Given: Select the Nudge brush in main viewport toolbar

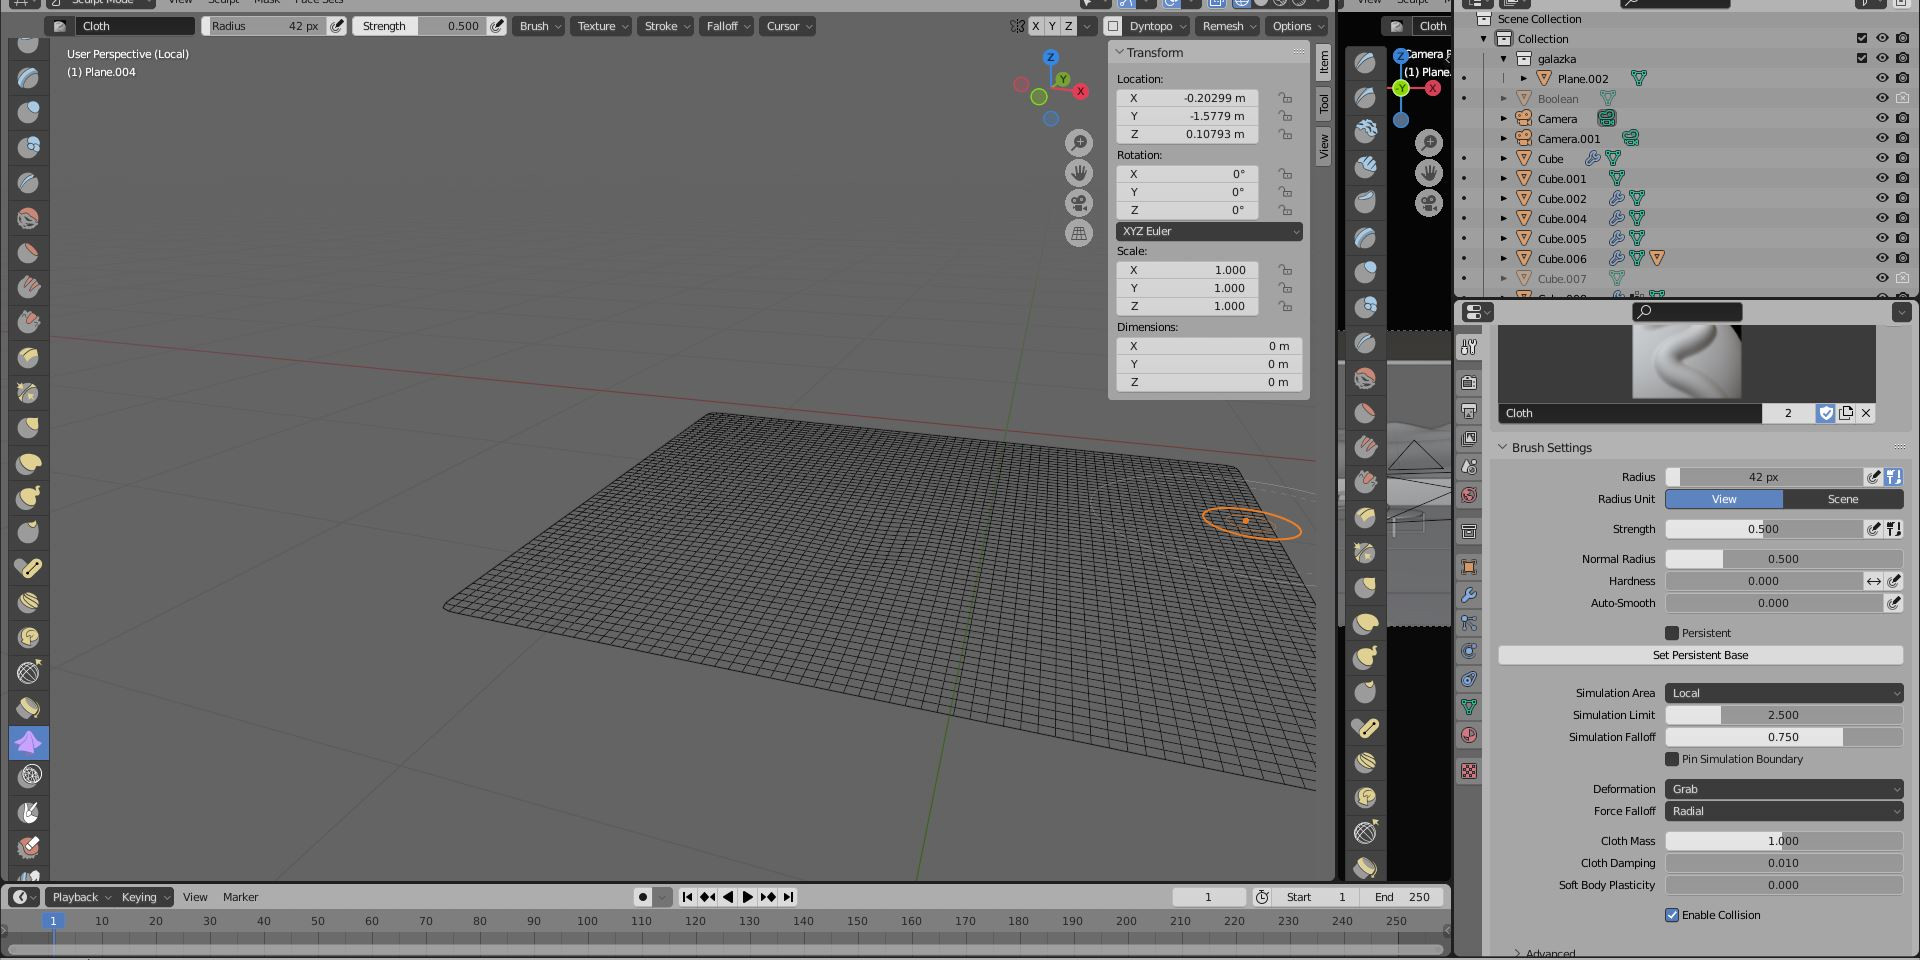Looking at the screenshot, I should pos(29,602).
